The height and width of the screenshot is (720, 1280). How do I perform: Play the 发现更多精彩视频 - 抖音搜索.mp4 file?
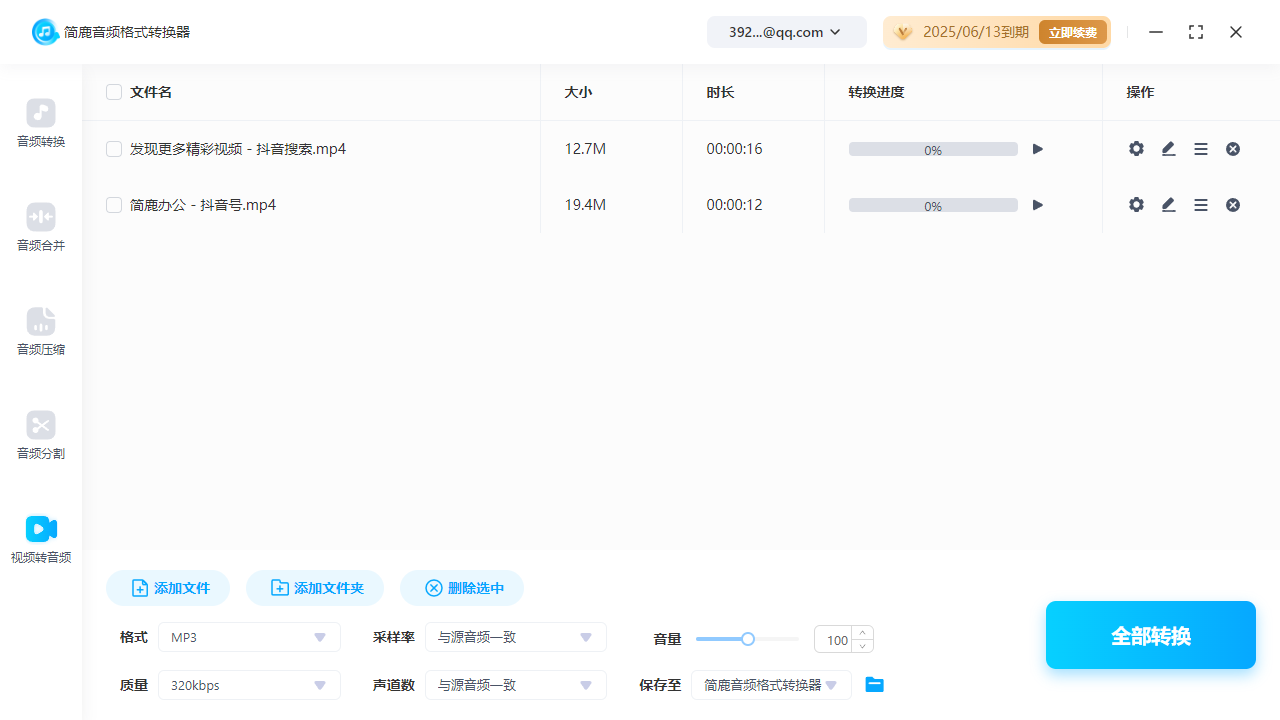(x=1038, y=149)
